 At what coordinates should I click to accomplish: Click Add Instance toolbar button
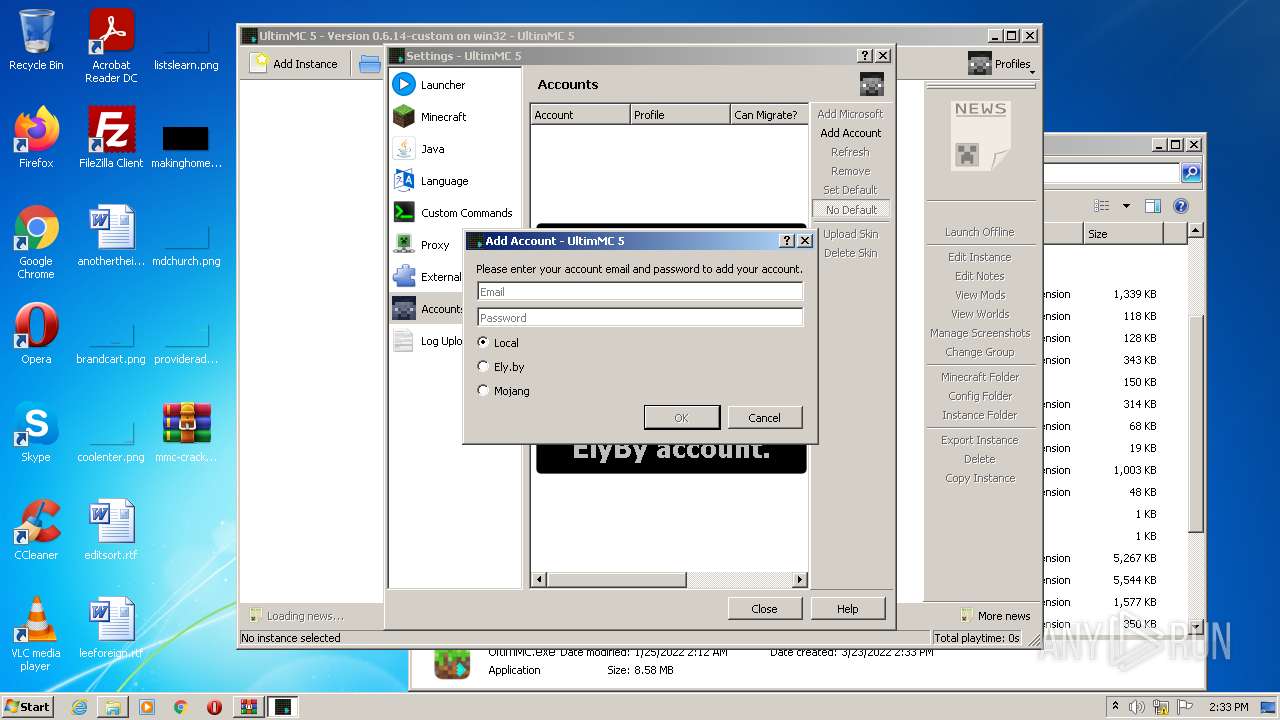(296, 64)
